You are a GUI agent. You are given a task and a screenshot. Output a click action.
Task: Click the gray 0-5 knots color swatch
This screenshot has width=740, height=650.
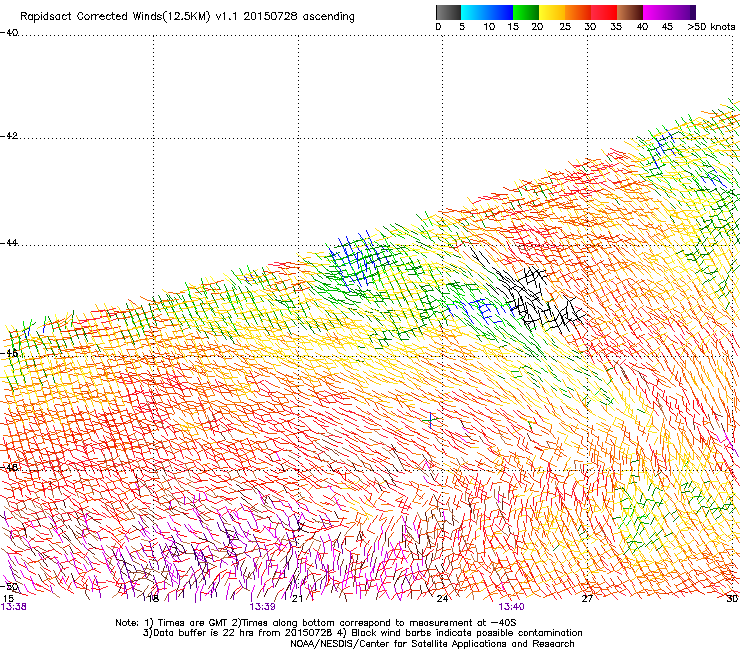click(448, 12)
